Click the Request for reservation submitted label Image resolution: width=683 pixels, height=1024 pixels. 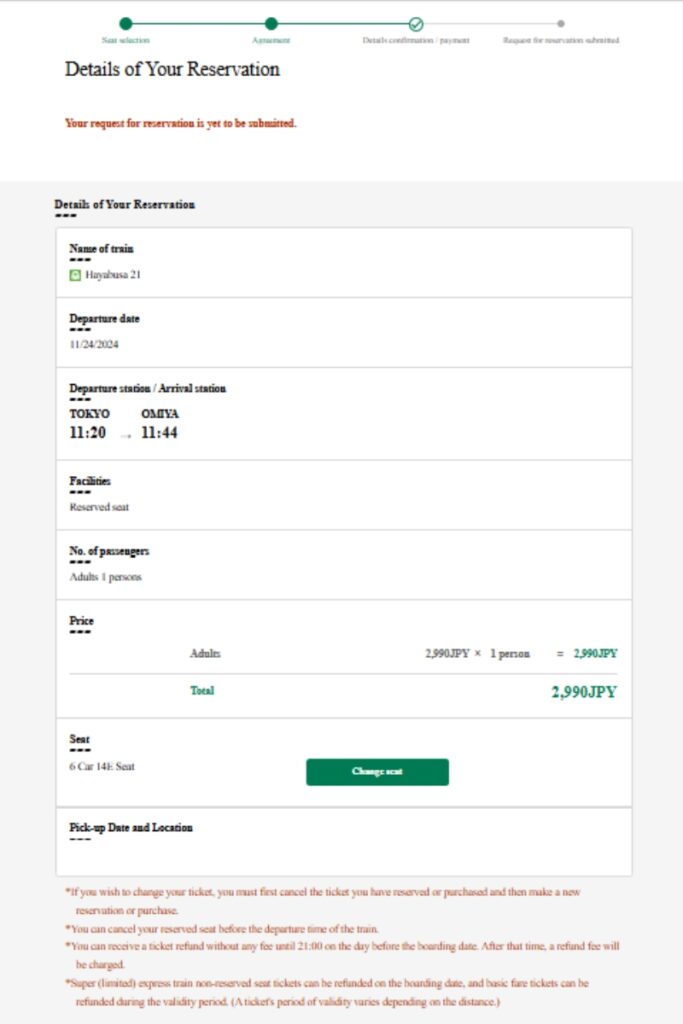pos(561,43)
